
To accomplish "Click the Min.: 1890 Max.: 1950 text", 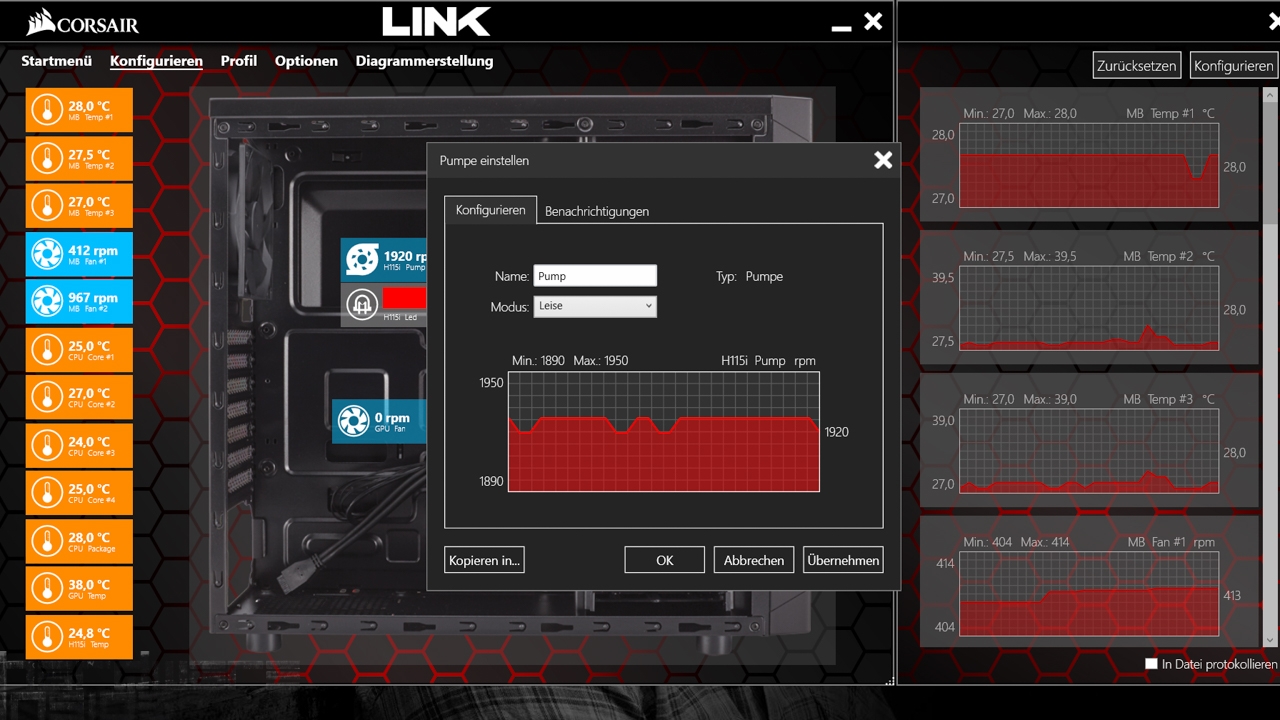I will click(570, 361).
